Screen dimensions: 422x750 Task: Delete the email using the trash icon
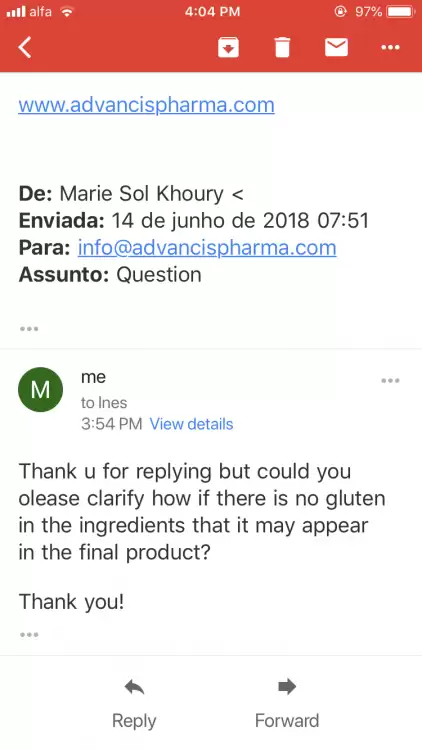(282, 47)
